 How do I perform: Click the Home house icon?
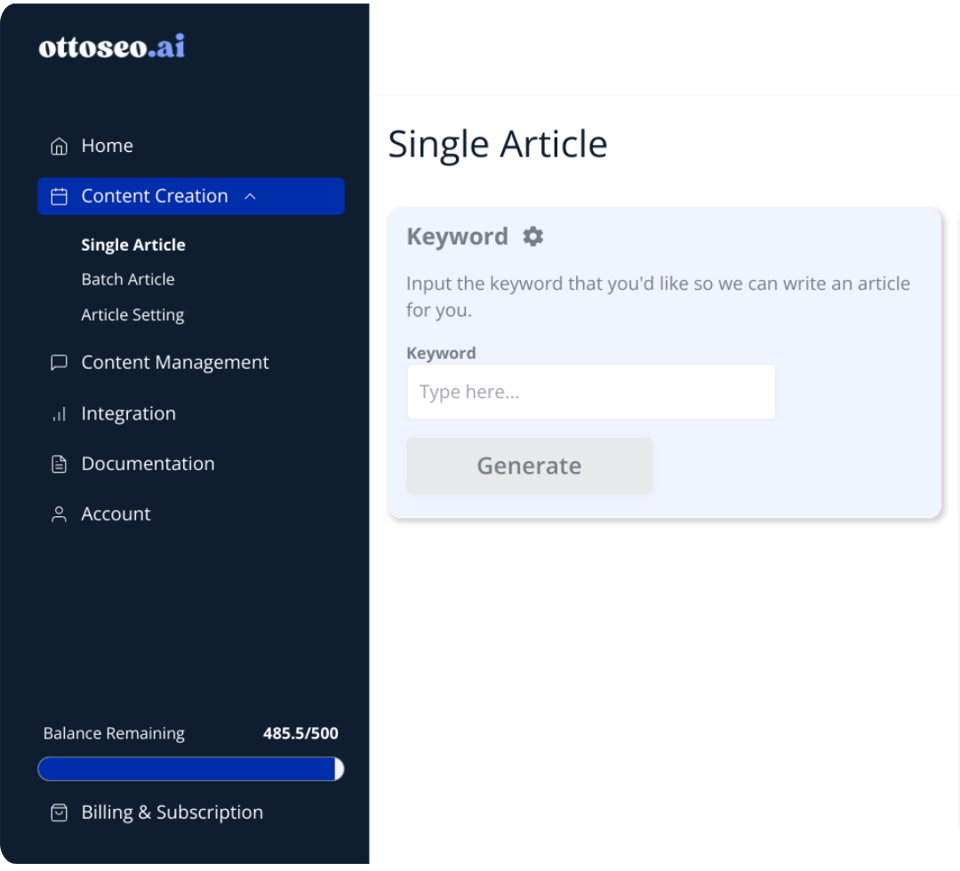[59, 146]
